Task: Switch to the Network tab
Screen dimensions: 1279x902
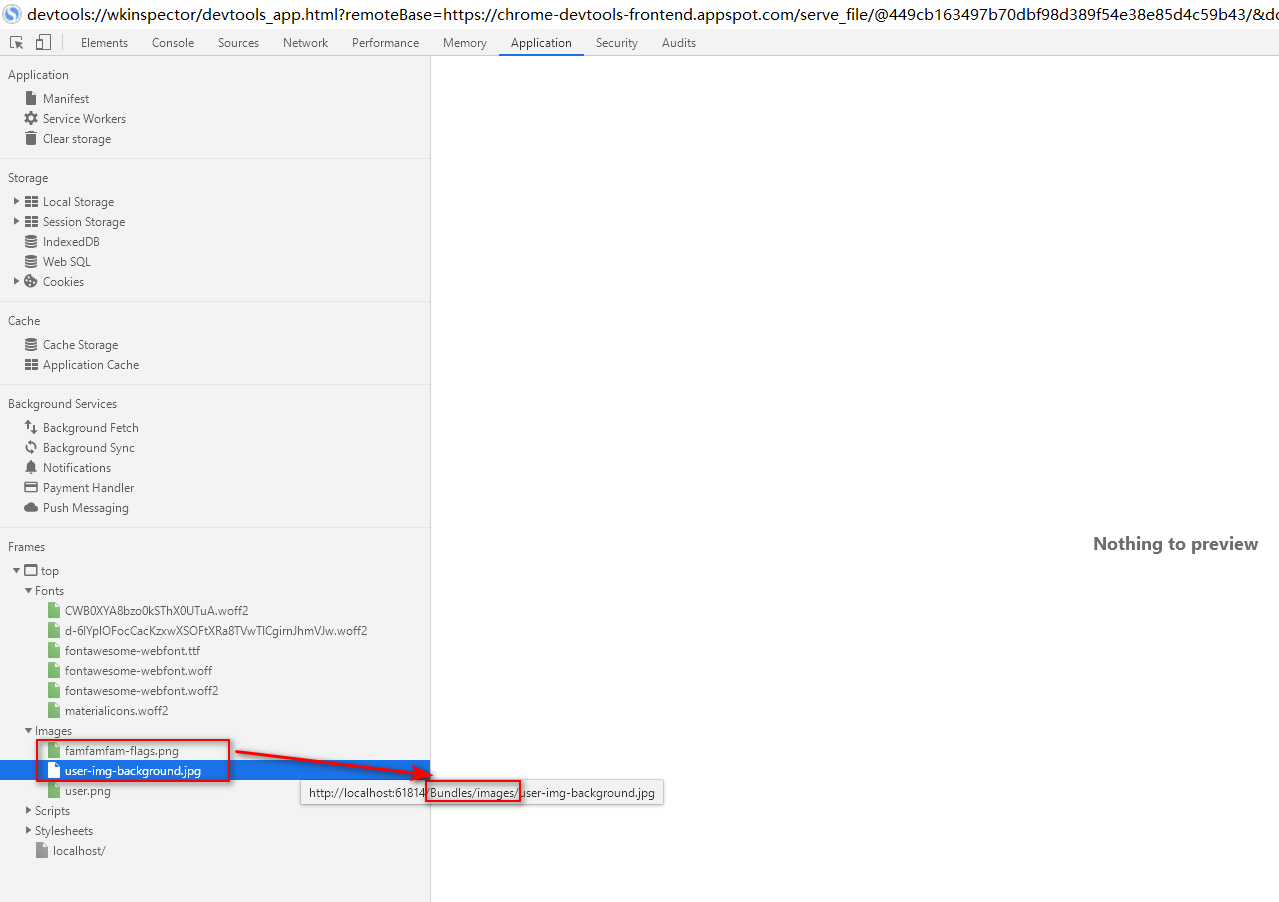Action: [304, 42]
